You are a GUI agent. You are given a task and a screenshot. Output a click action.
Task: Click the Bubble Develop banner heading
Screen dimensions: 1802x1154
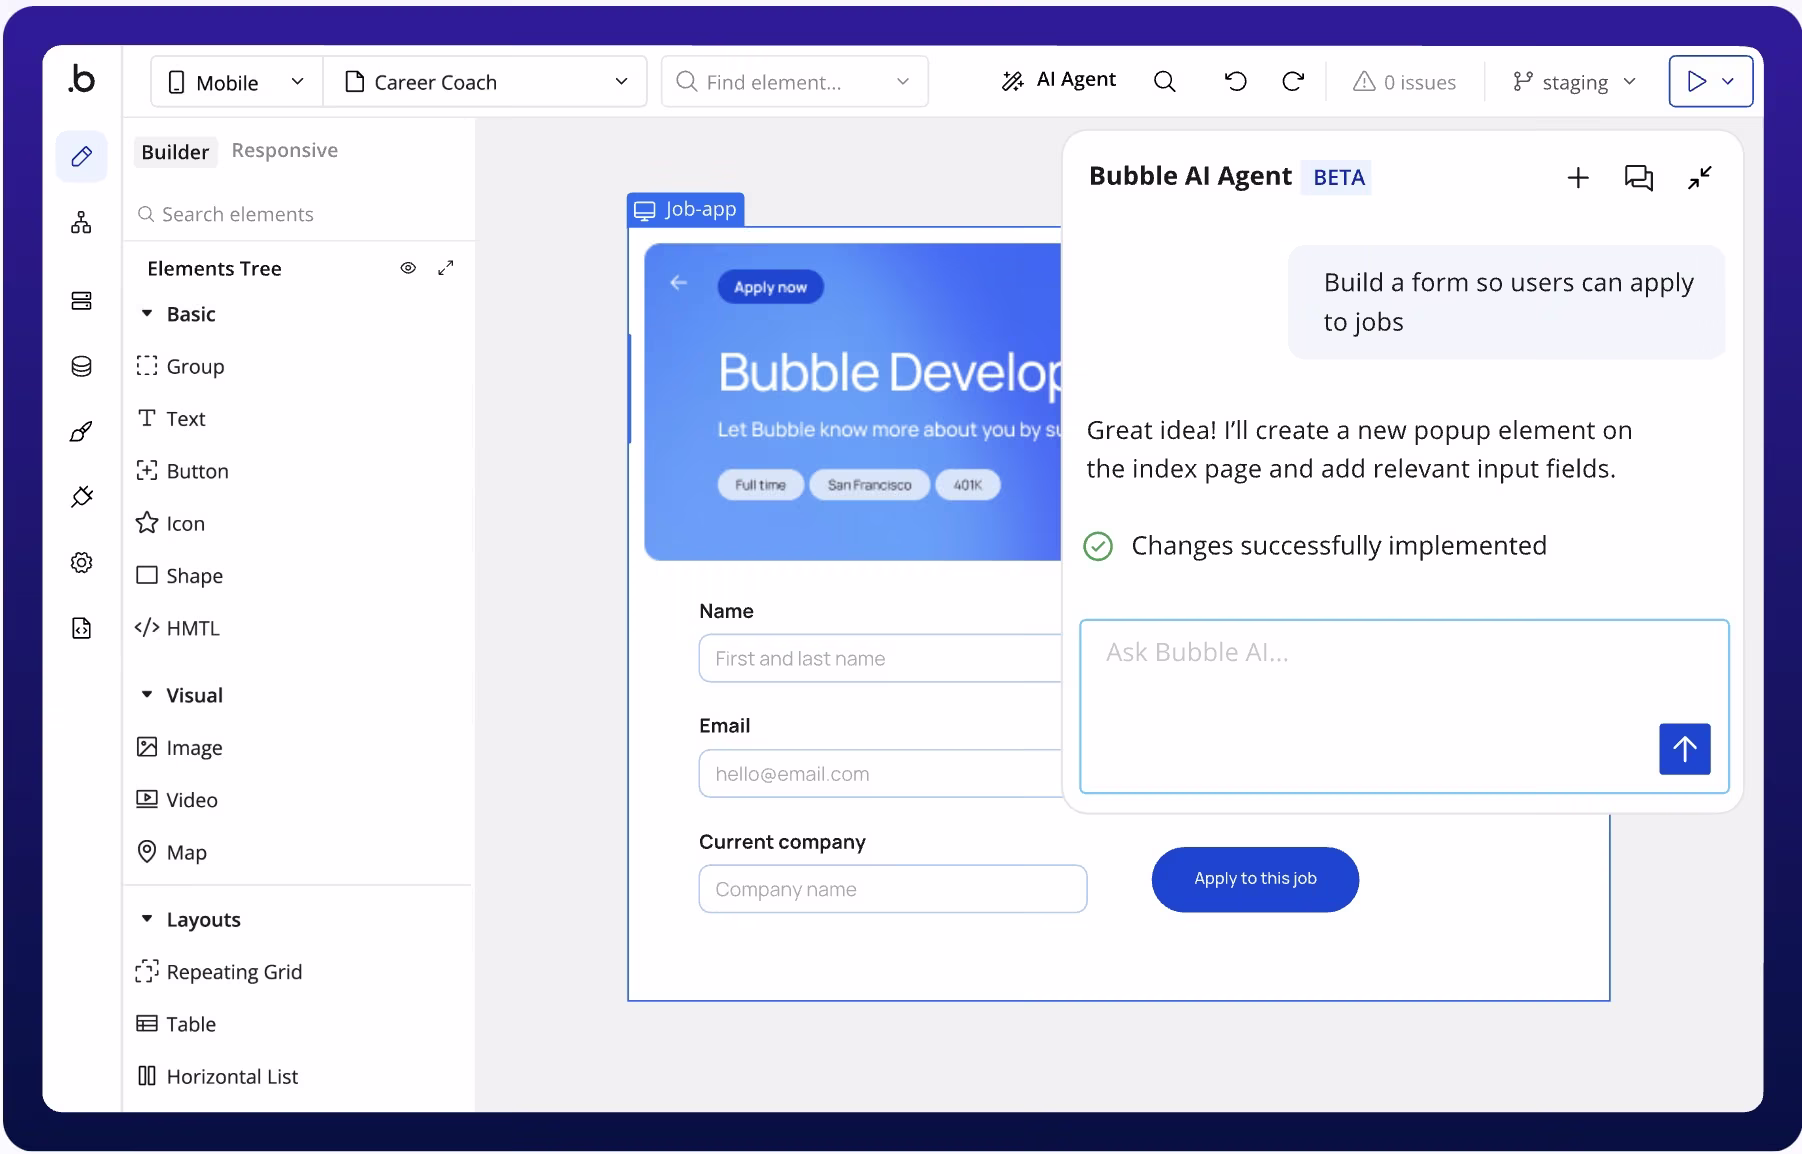point(890,373)
